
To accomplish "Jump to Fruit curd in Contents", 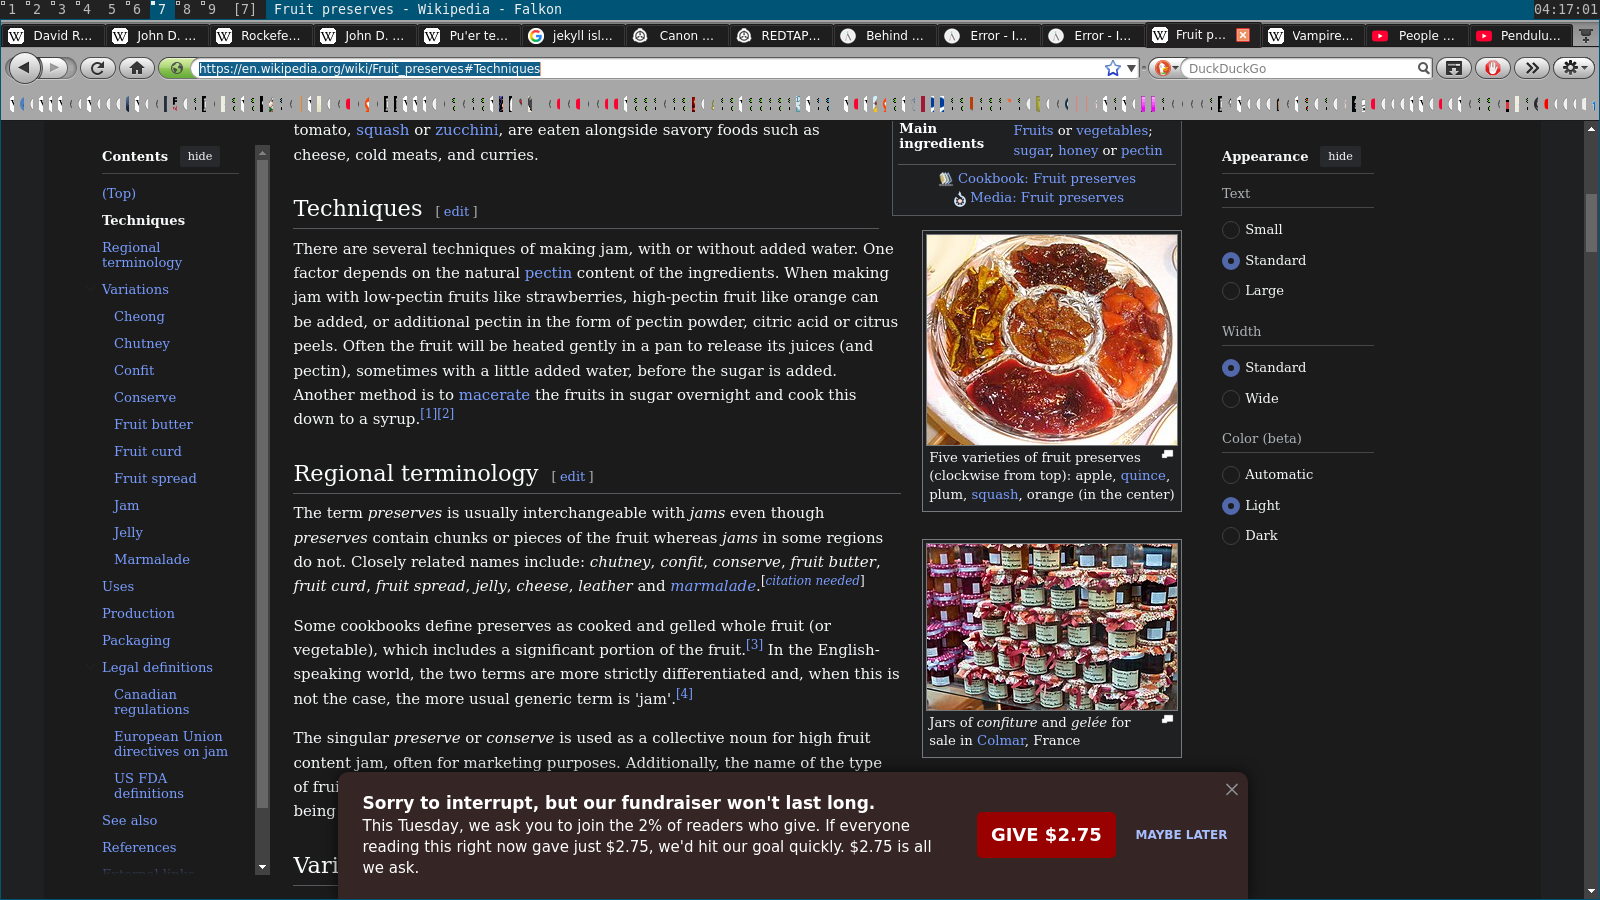I will (x=148, y=452).
